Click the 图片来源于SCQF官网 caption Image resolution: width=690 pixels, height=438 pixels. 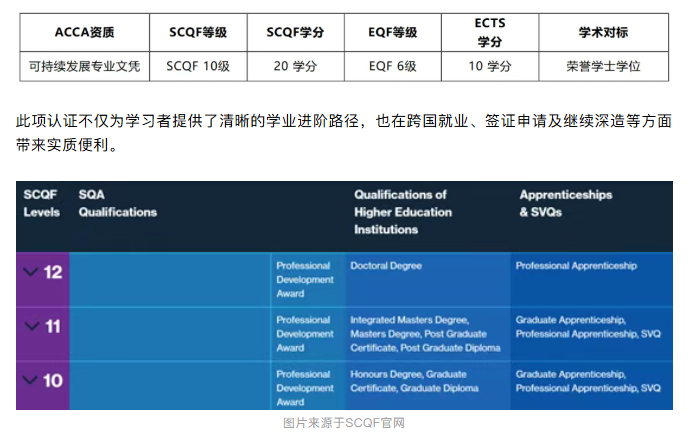(344, 423)
